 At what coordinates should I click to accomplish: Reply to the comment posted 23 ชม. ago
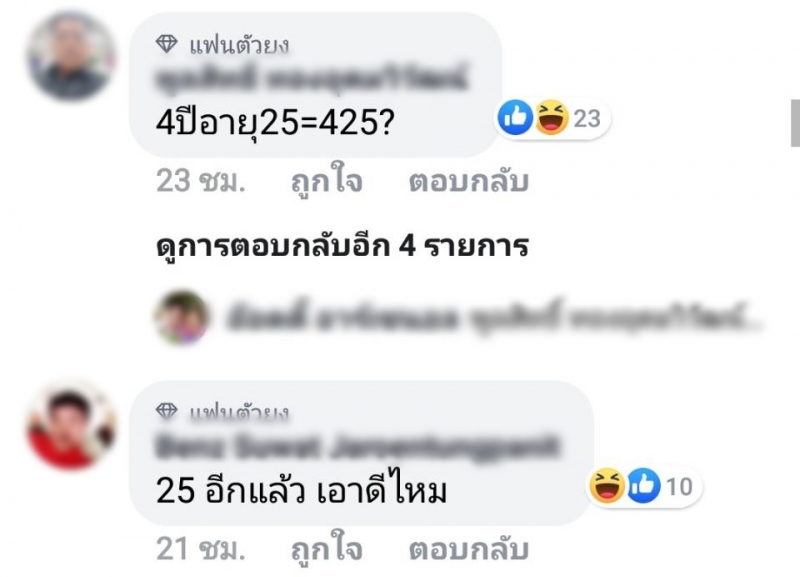tap(468, 181)
